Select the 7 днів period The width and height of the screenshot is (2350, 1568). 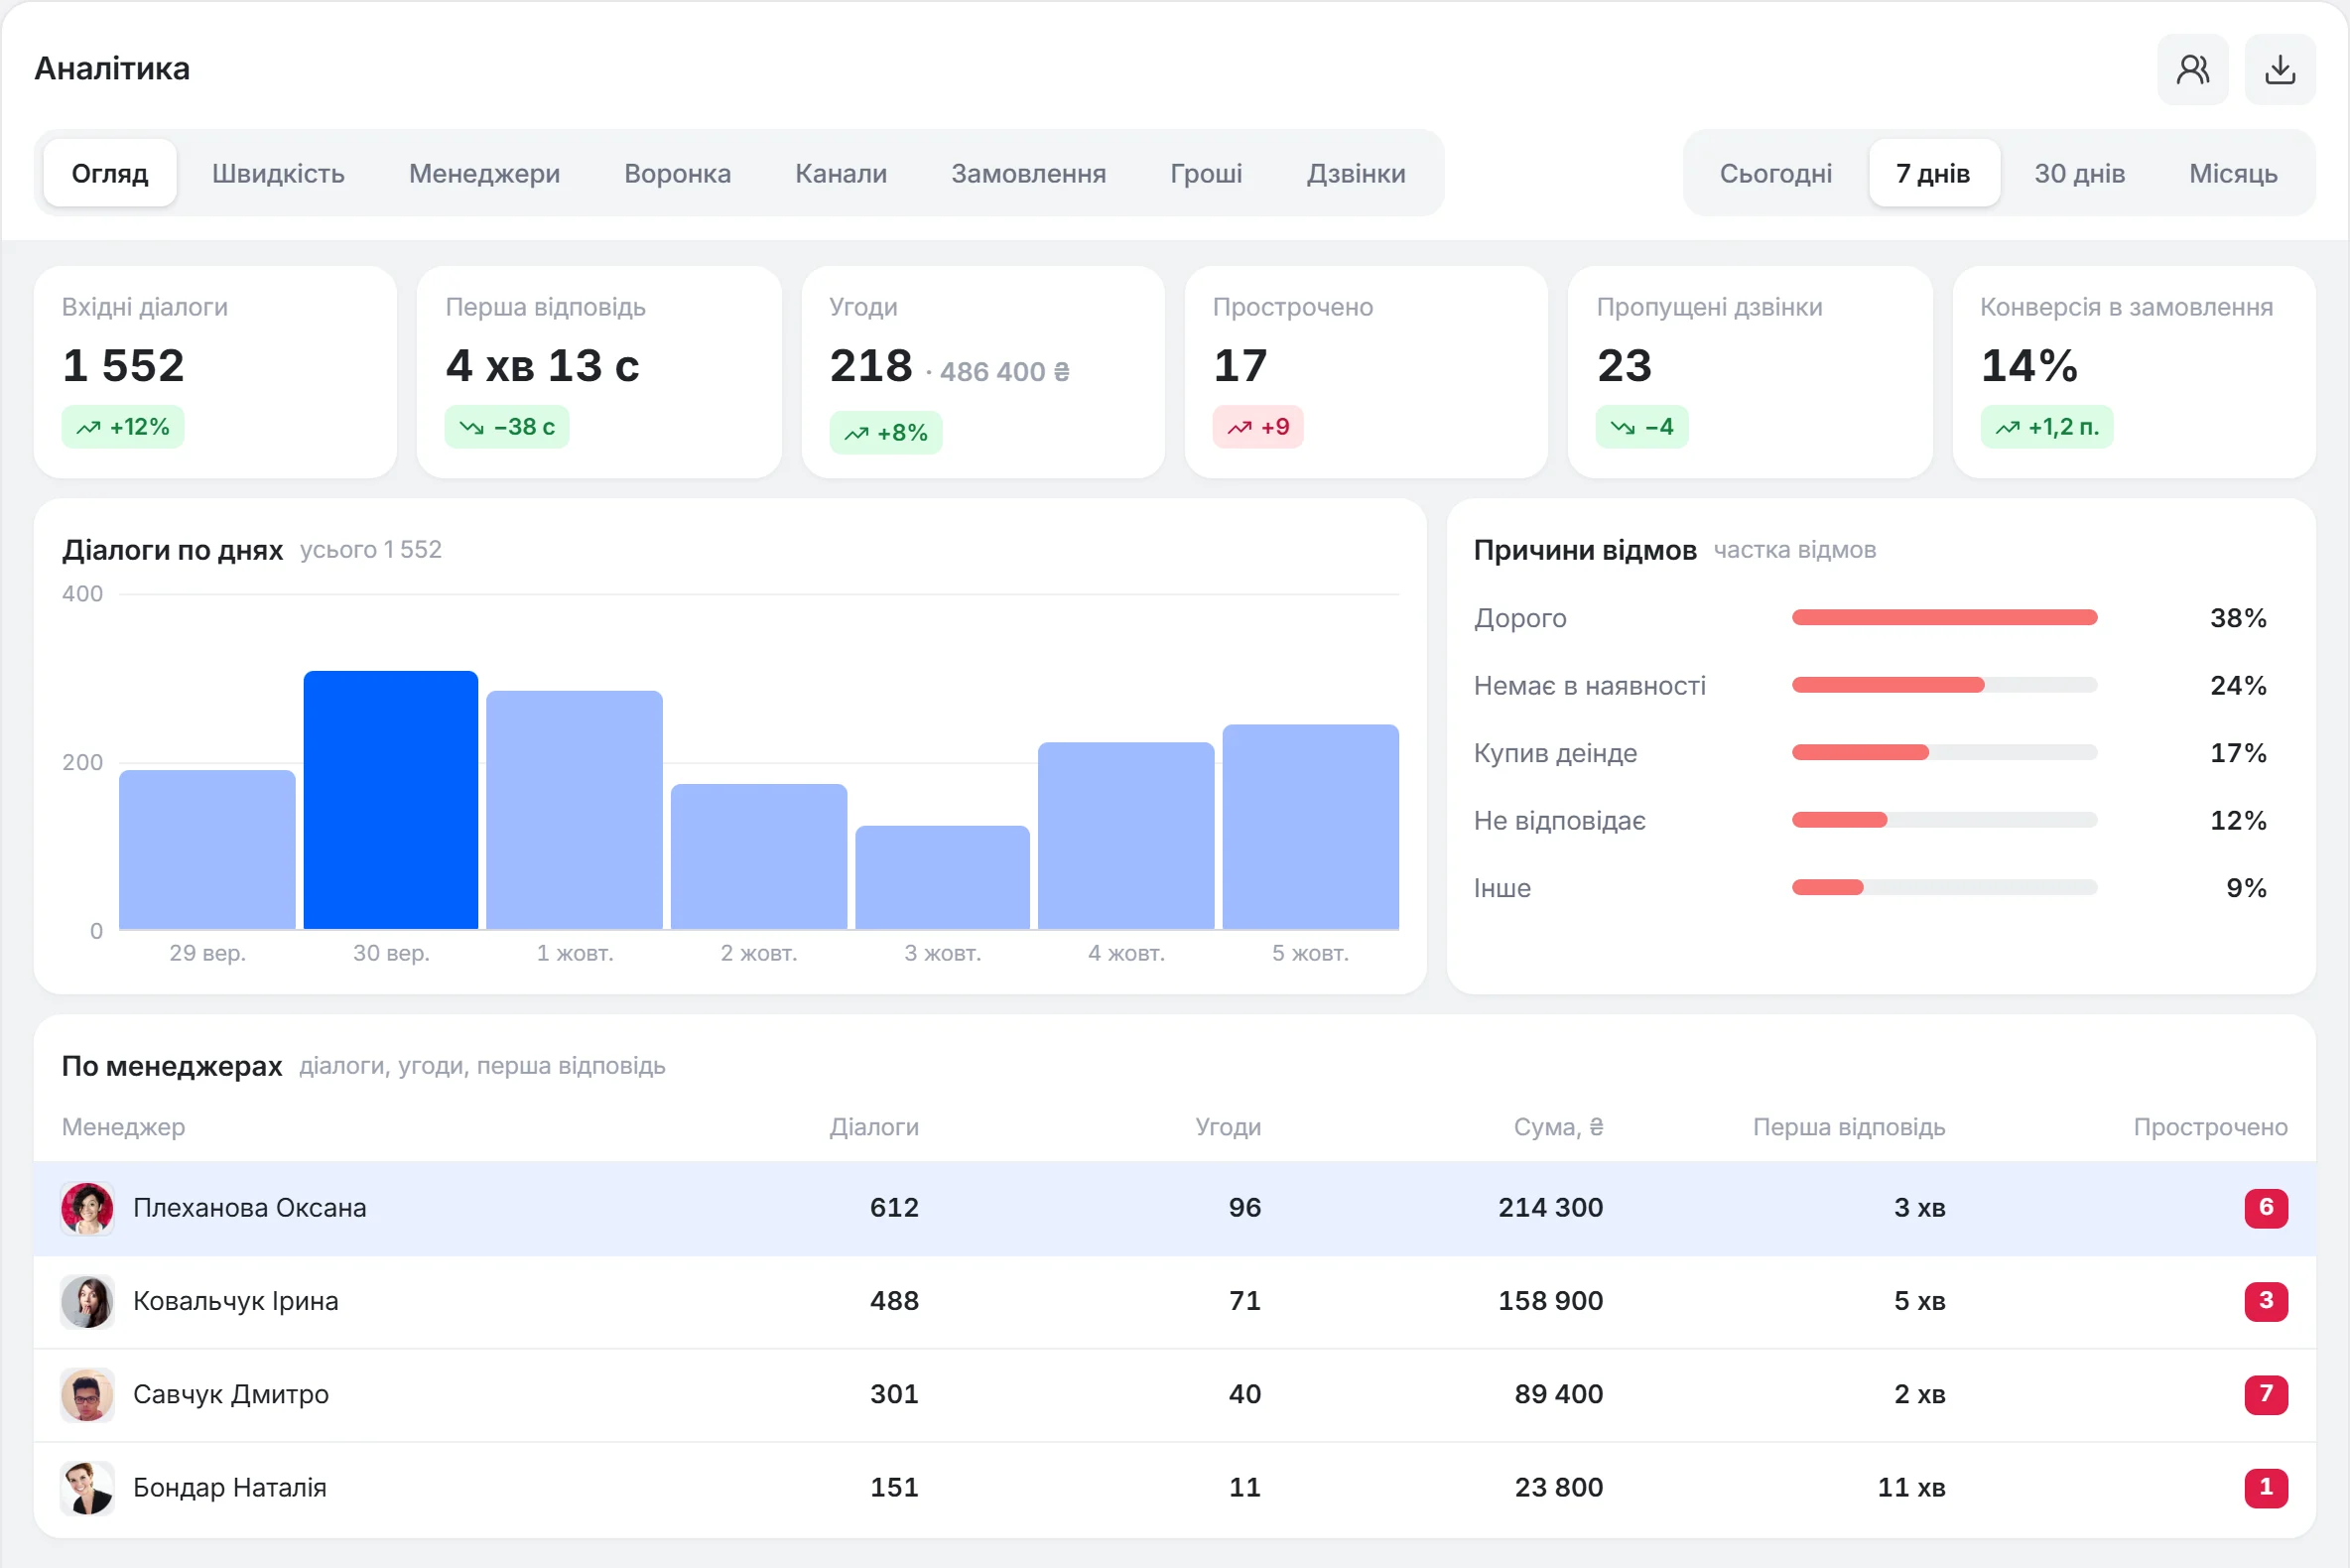click(x=1933, y=173)
